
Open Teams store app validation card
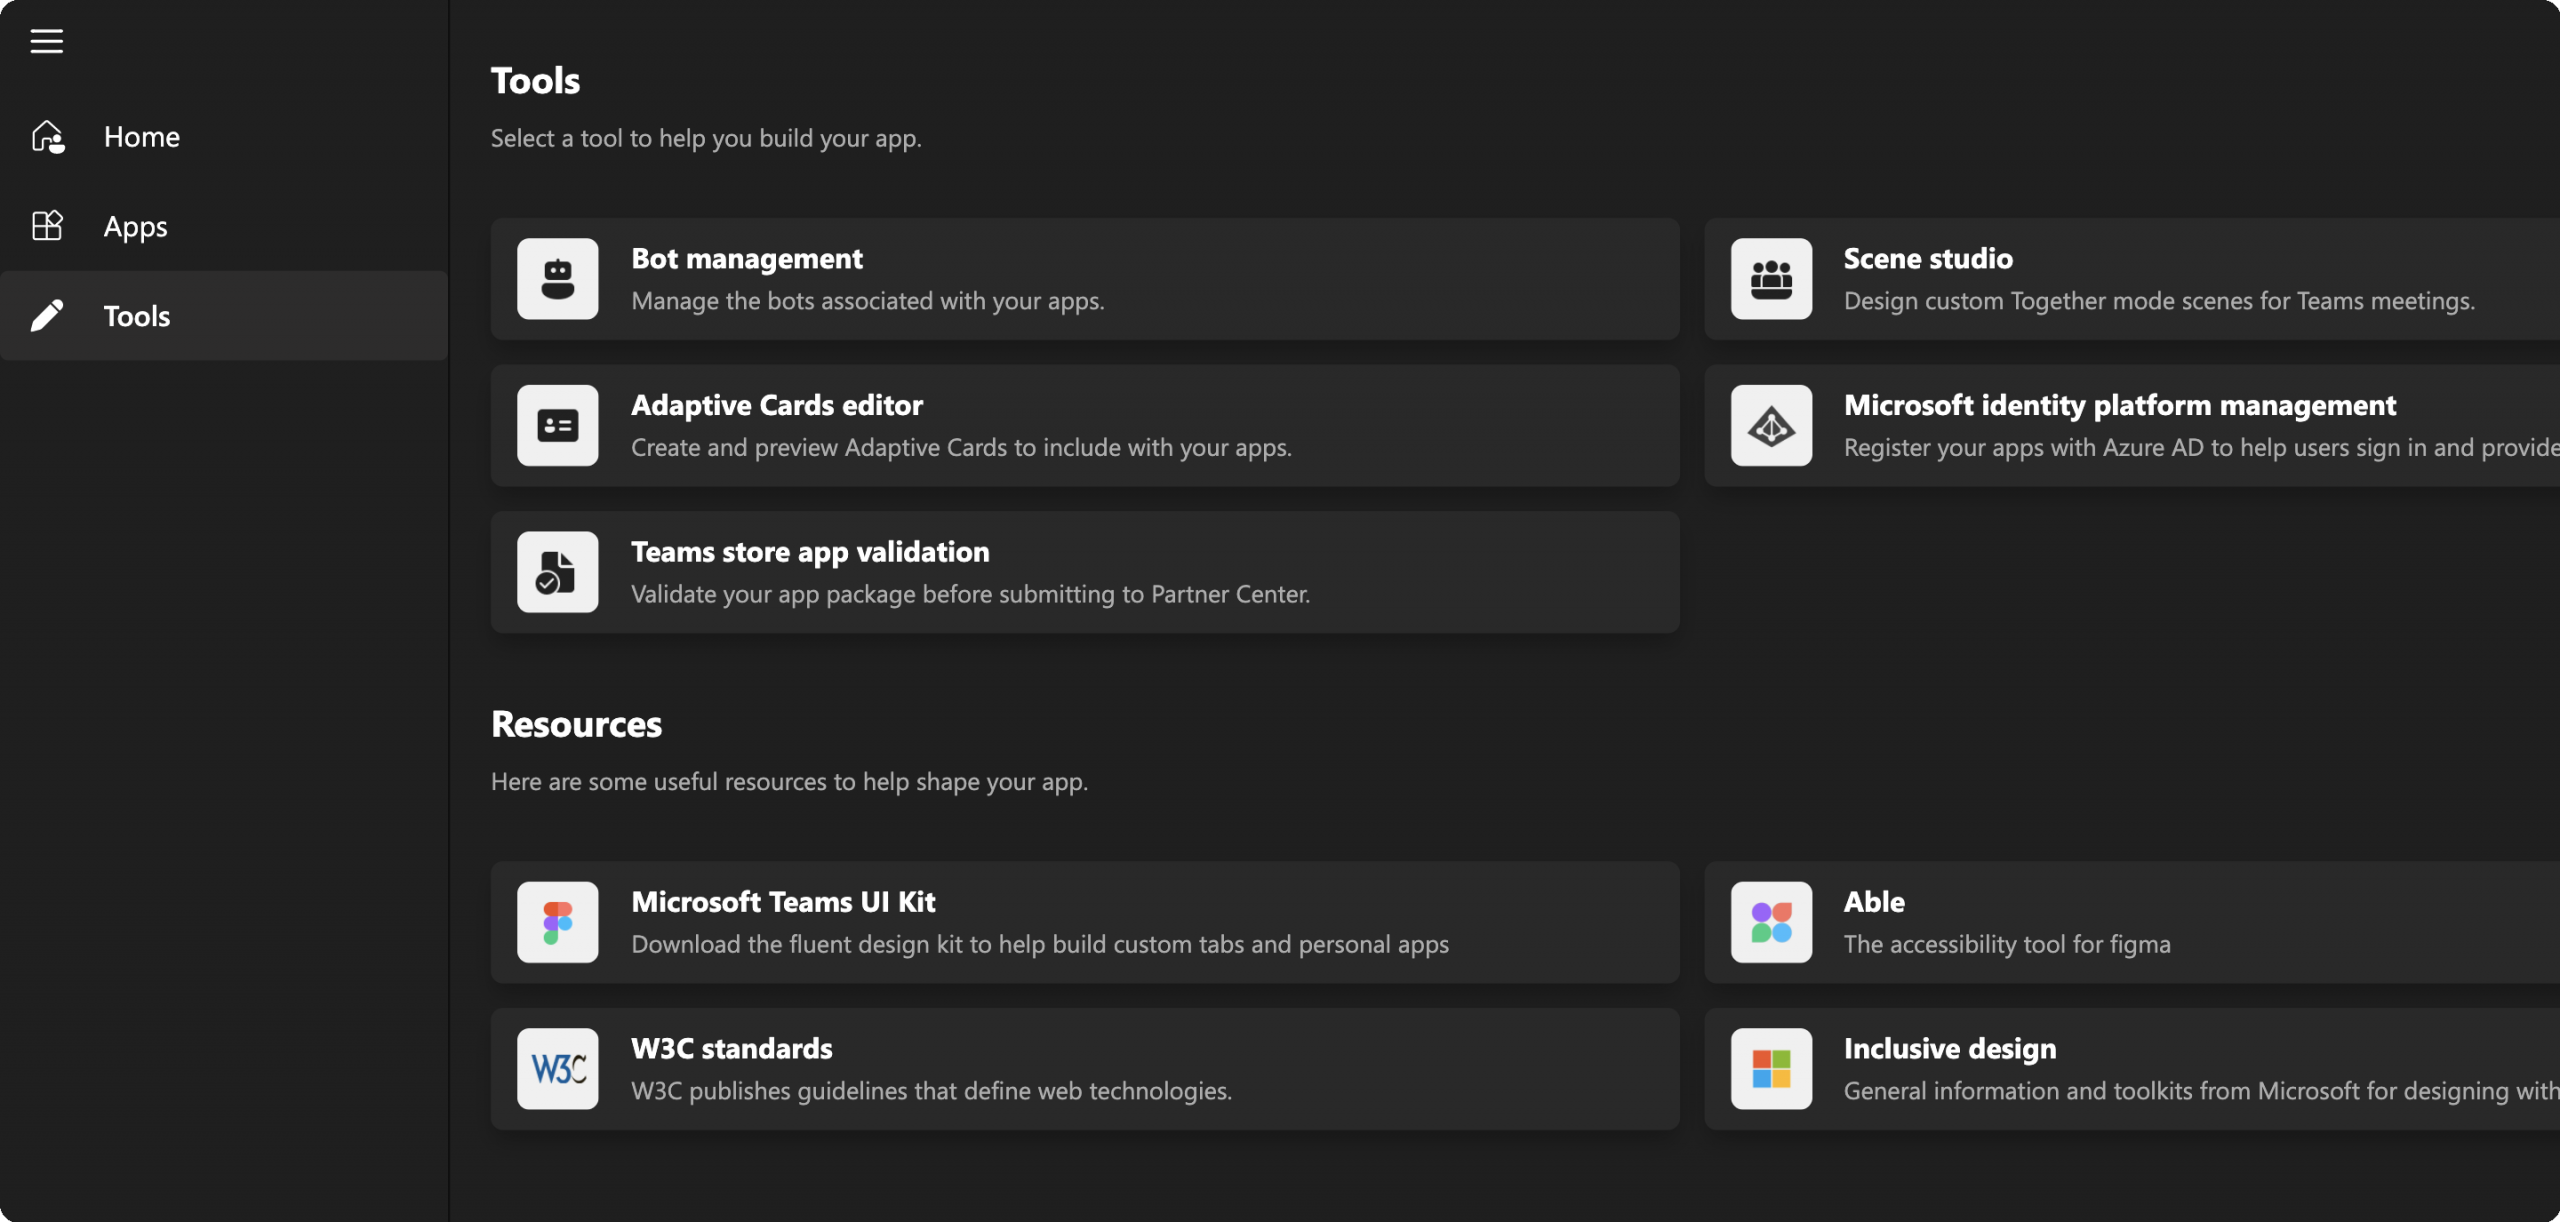coord(1085,572)
